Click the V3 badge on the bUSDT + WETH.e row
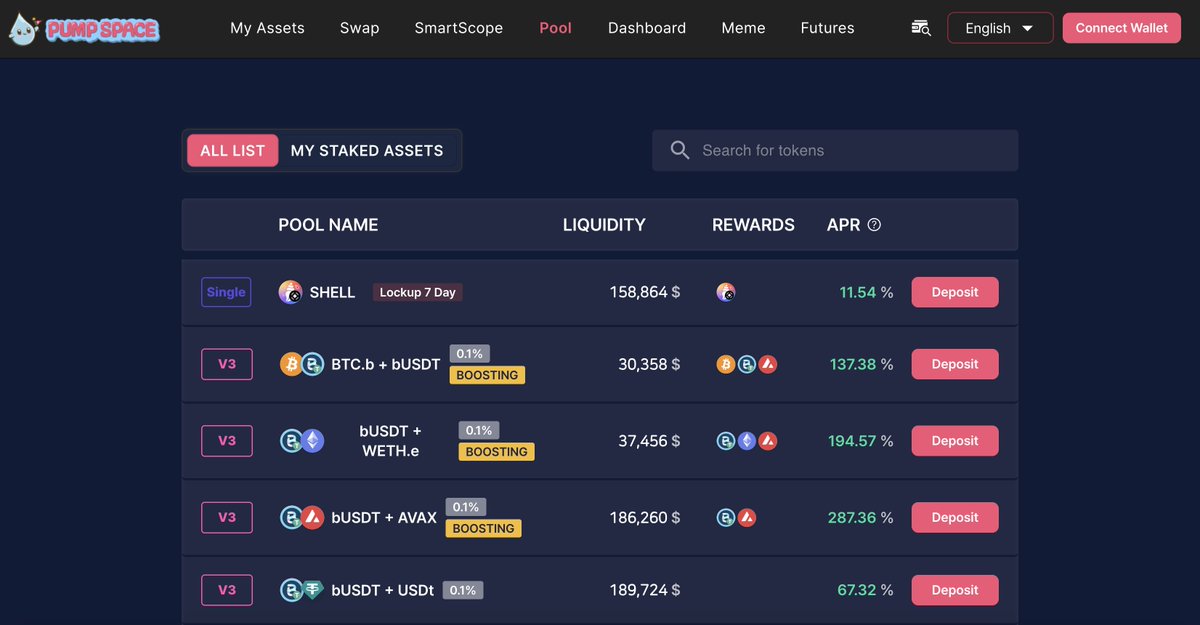1200x625 pixels. point(227,441)
